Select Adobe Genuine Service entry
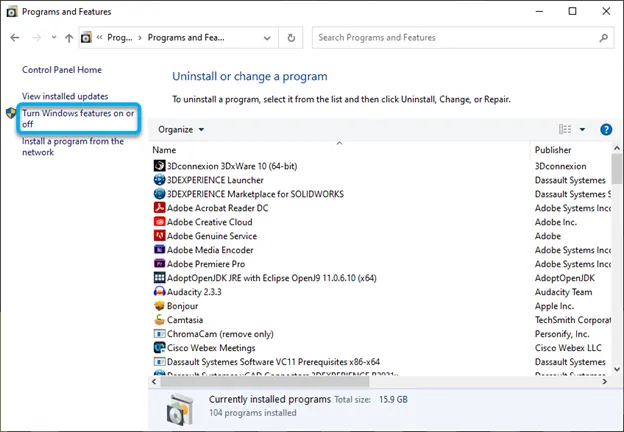 pos(212,236)
